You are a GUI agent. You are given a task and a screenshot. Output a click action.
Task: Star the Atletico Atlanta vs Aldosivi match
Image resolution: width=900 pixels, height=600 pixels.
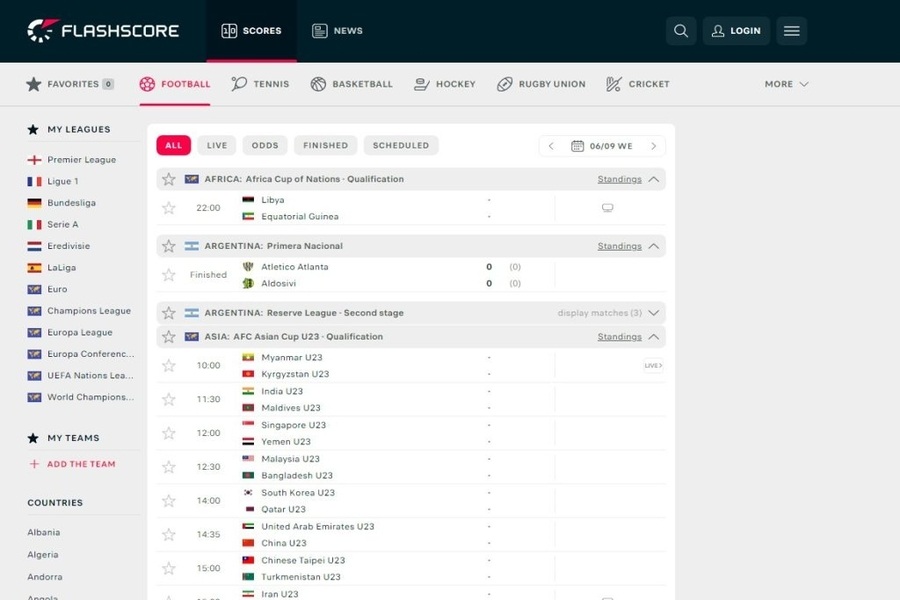click(169, 275)
